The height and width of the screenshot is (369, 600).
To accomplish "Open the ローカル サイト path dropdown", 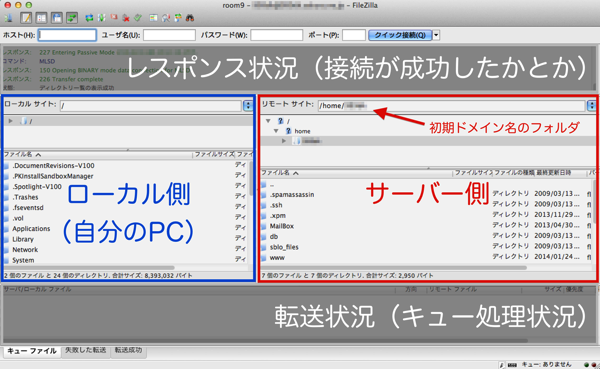I will point(248,106).
